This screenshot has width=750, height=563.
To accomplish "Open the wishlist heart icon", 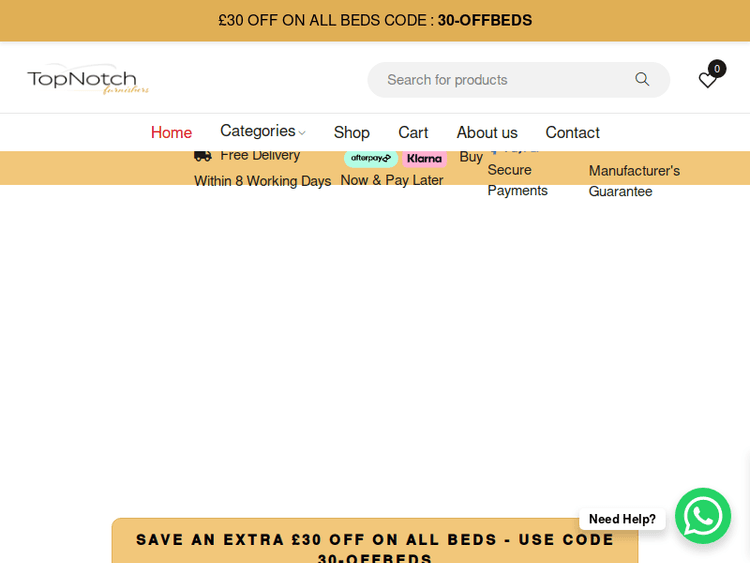I will 707,81.
